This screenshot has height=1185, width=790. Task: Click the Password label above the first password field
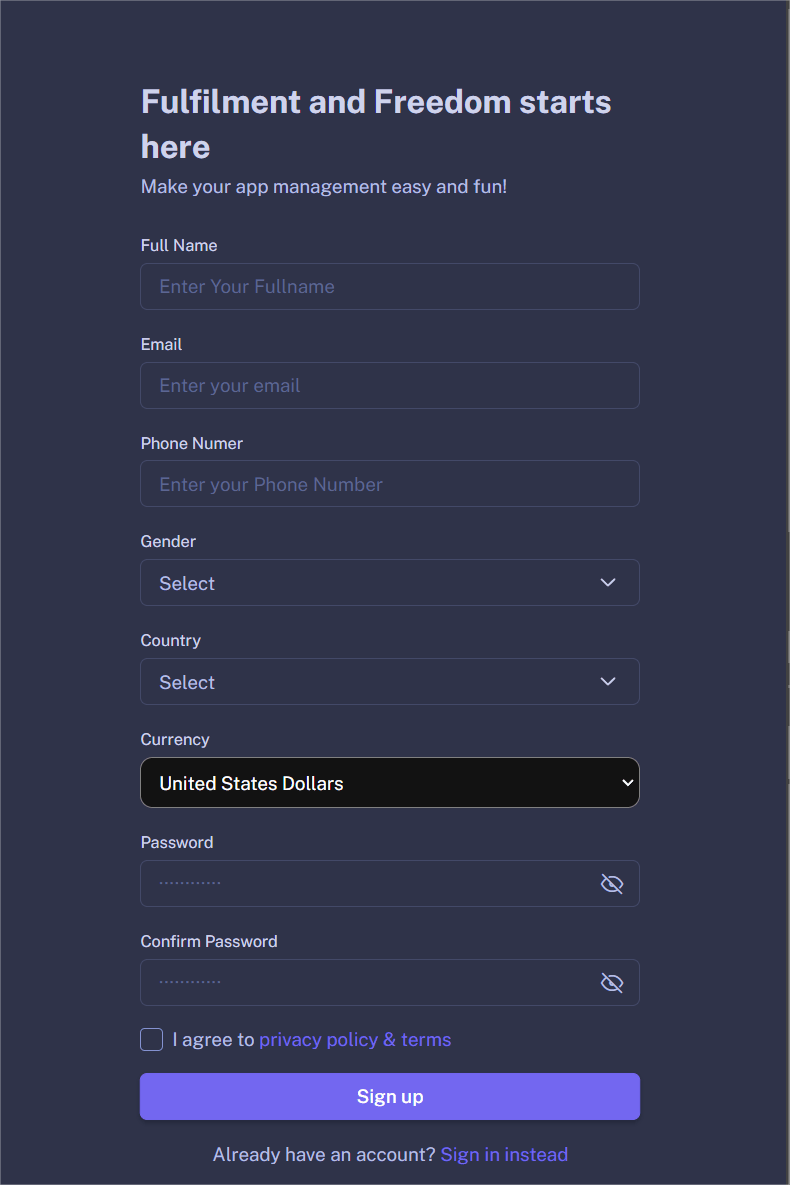point(177,843)
